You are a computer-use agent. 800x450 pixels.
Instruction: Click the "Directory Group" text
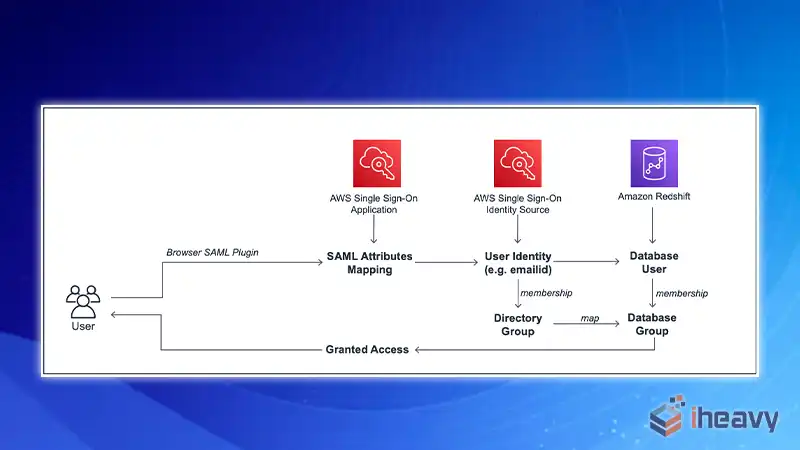point(518,324)
